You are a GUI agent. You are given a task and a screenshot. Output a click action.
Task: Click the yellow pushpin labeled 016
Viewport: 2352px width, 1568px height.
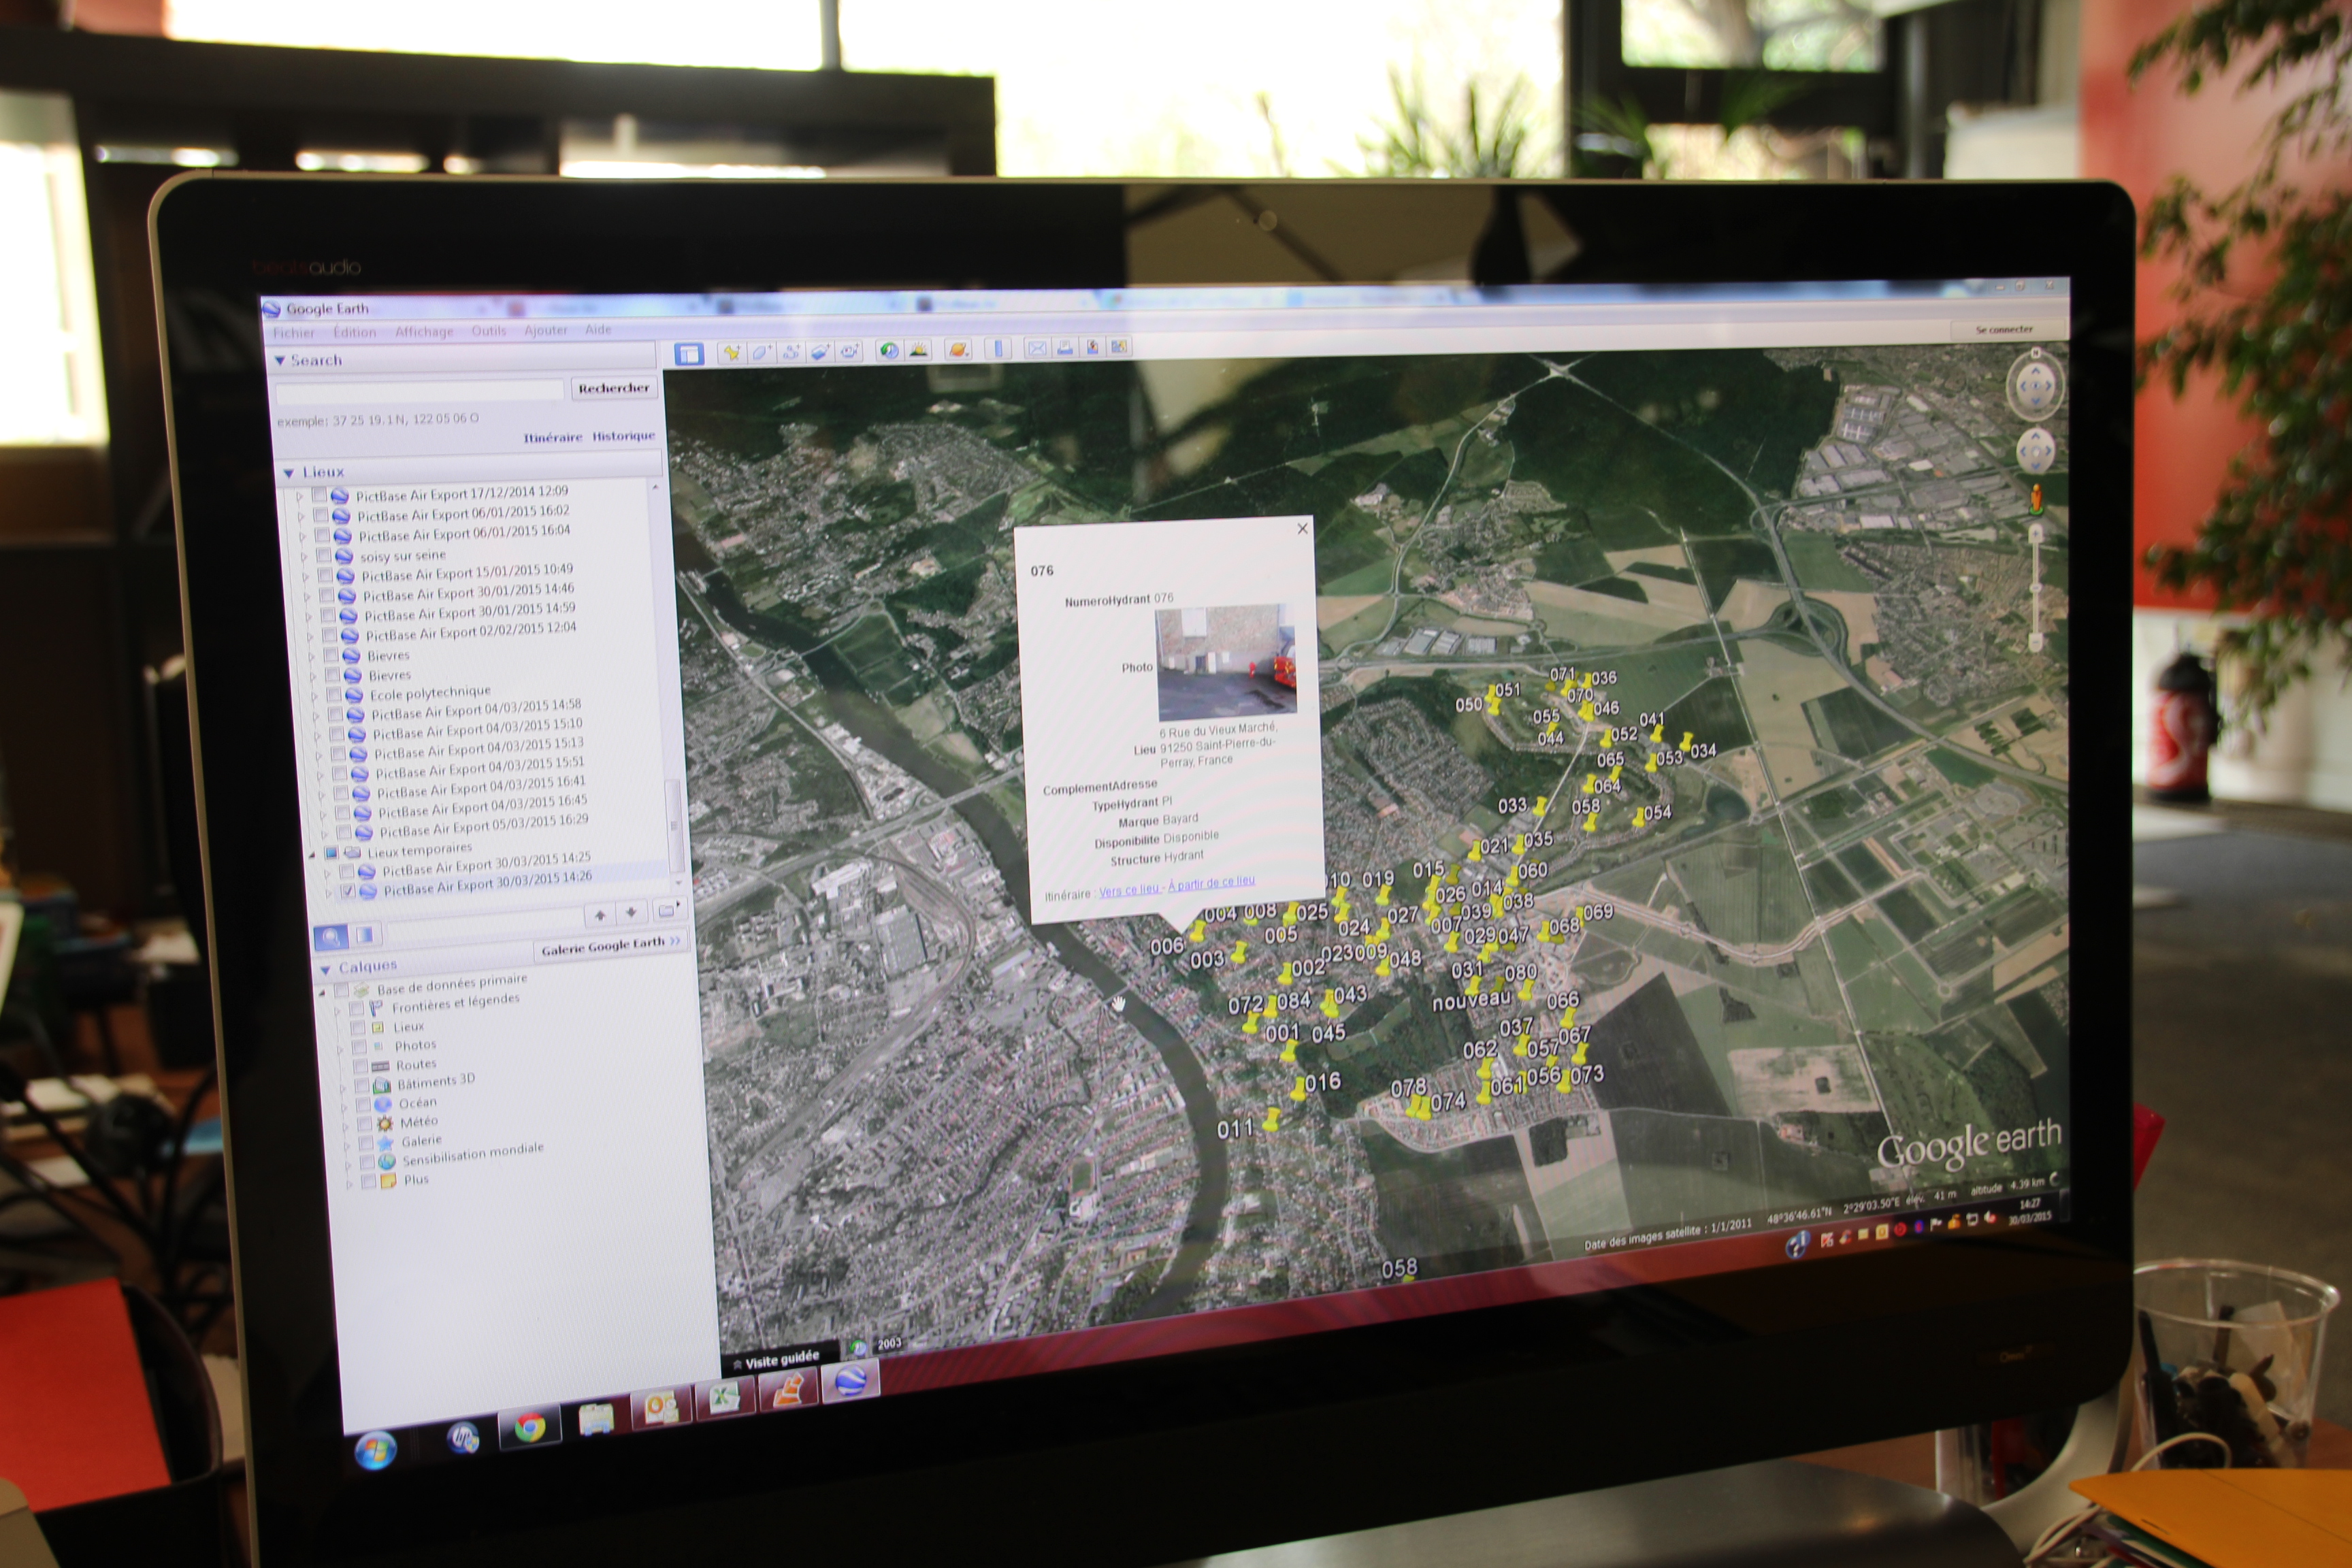coord(1299,1090)
